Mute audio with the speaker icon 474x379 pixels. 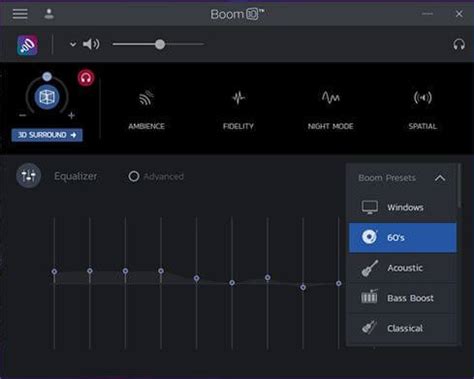91,44
